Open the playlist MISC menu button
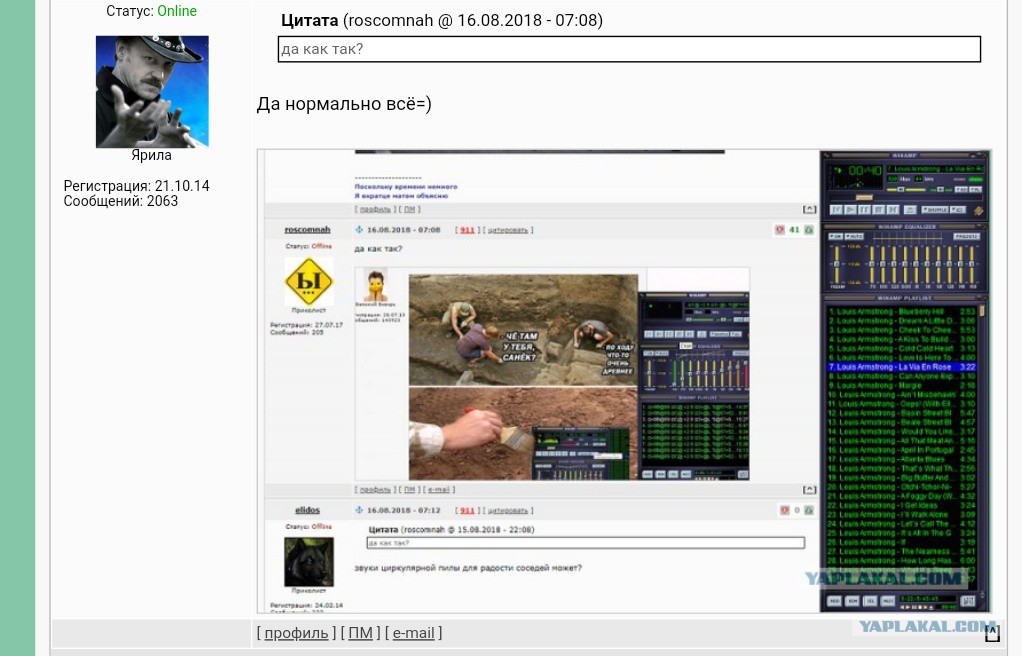This screenshot has width=1022, height=656. [888, 601]
